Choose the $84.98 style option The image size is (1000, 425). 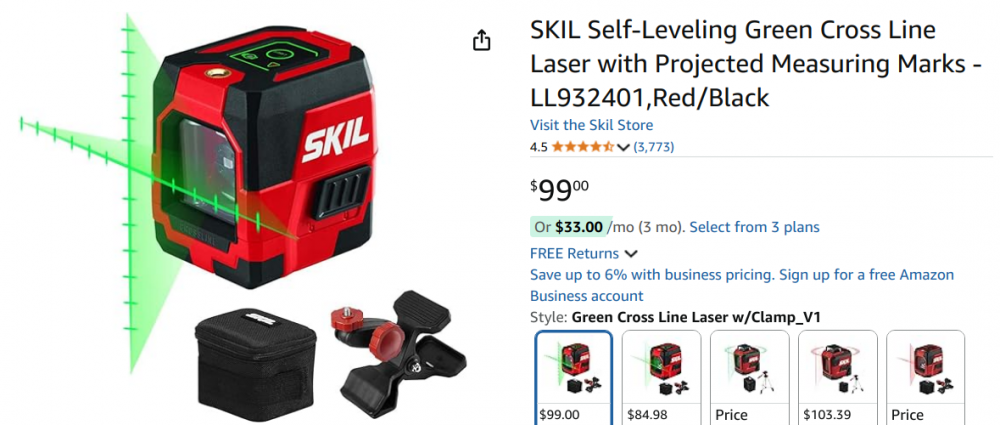click(661, 377)
